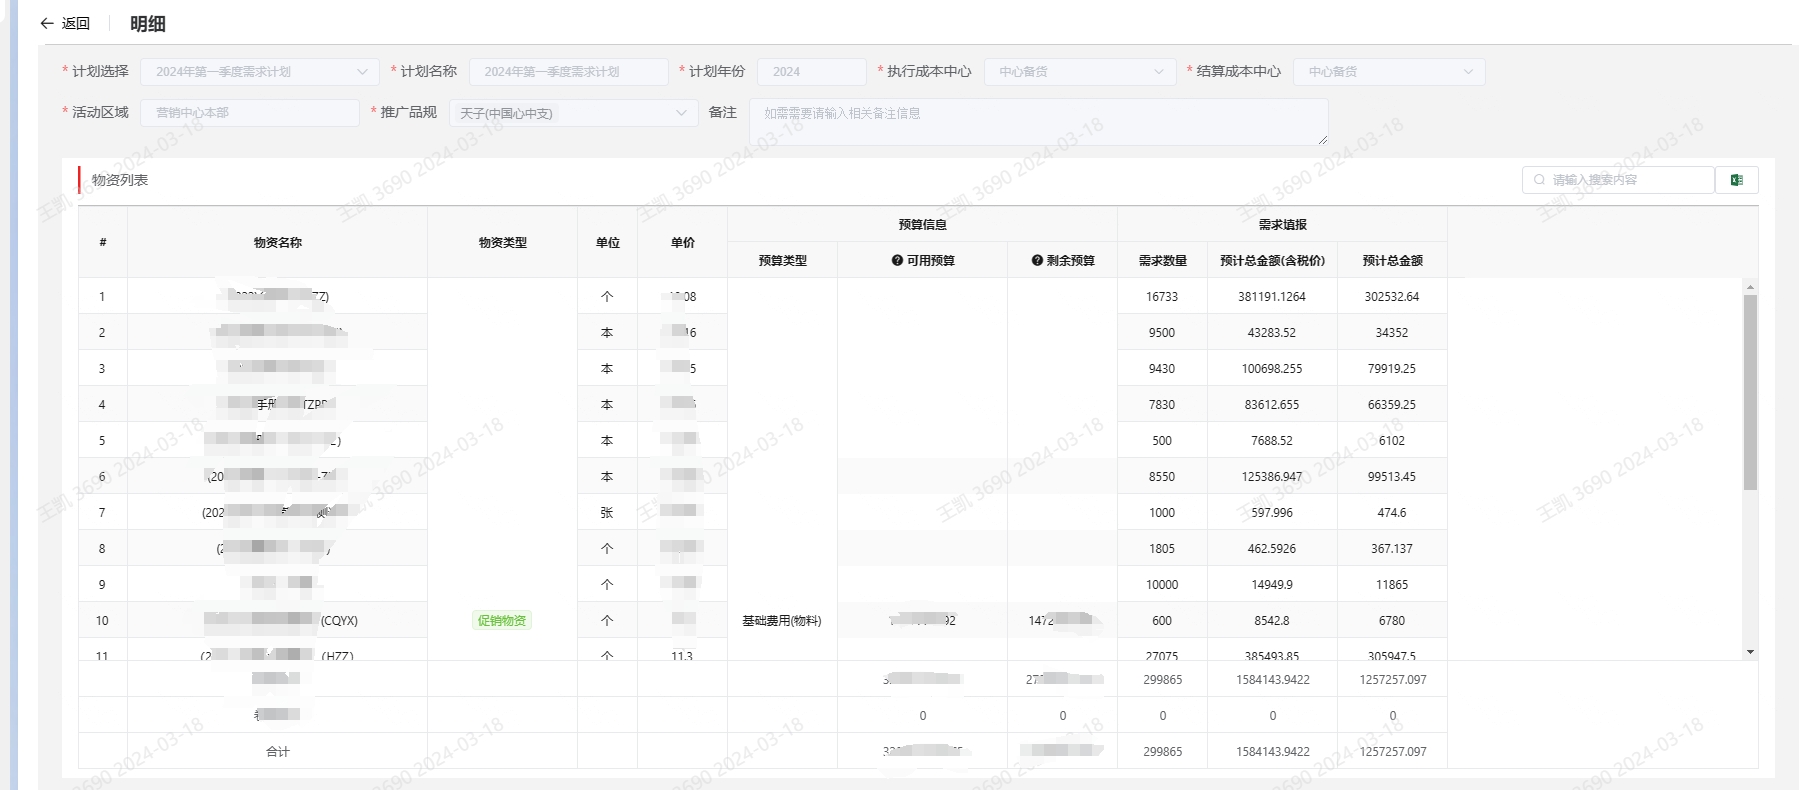The width and height of the screenshot is (1819, 790).
Task: Click the 单价 column header
Action: (x=682, y=243)
